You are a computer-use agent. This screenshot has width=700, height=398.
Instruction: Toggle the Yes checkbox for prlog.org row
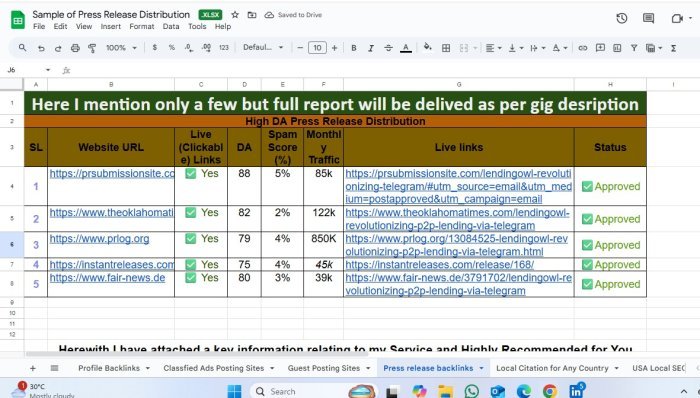191,239
